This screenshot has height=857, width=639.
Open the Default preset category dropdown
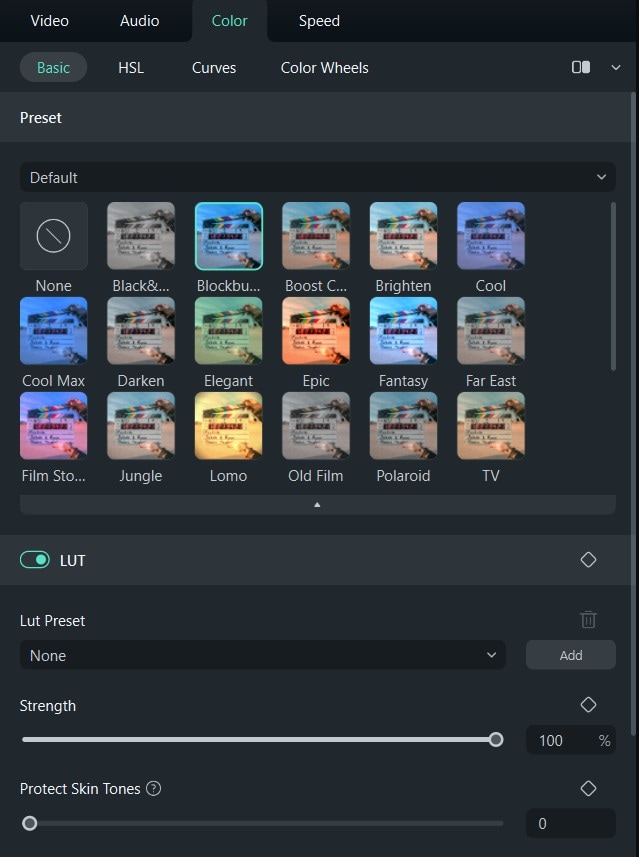(x=318, y=177)
